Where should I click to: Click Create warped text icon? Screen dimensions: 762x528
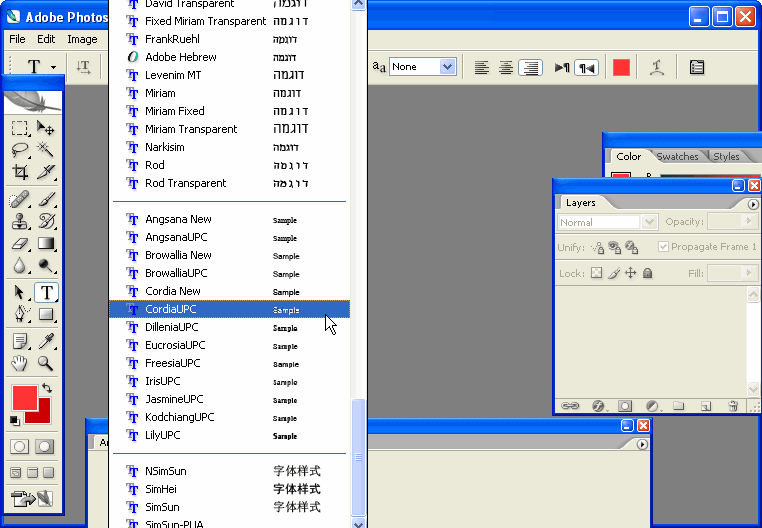pyautogui.click(x=657, y=67)
